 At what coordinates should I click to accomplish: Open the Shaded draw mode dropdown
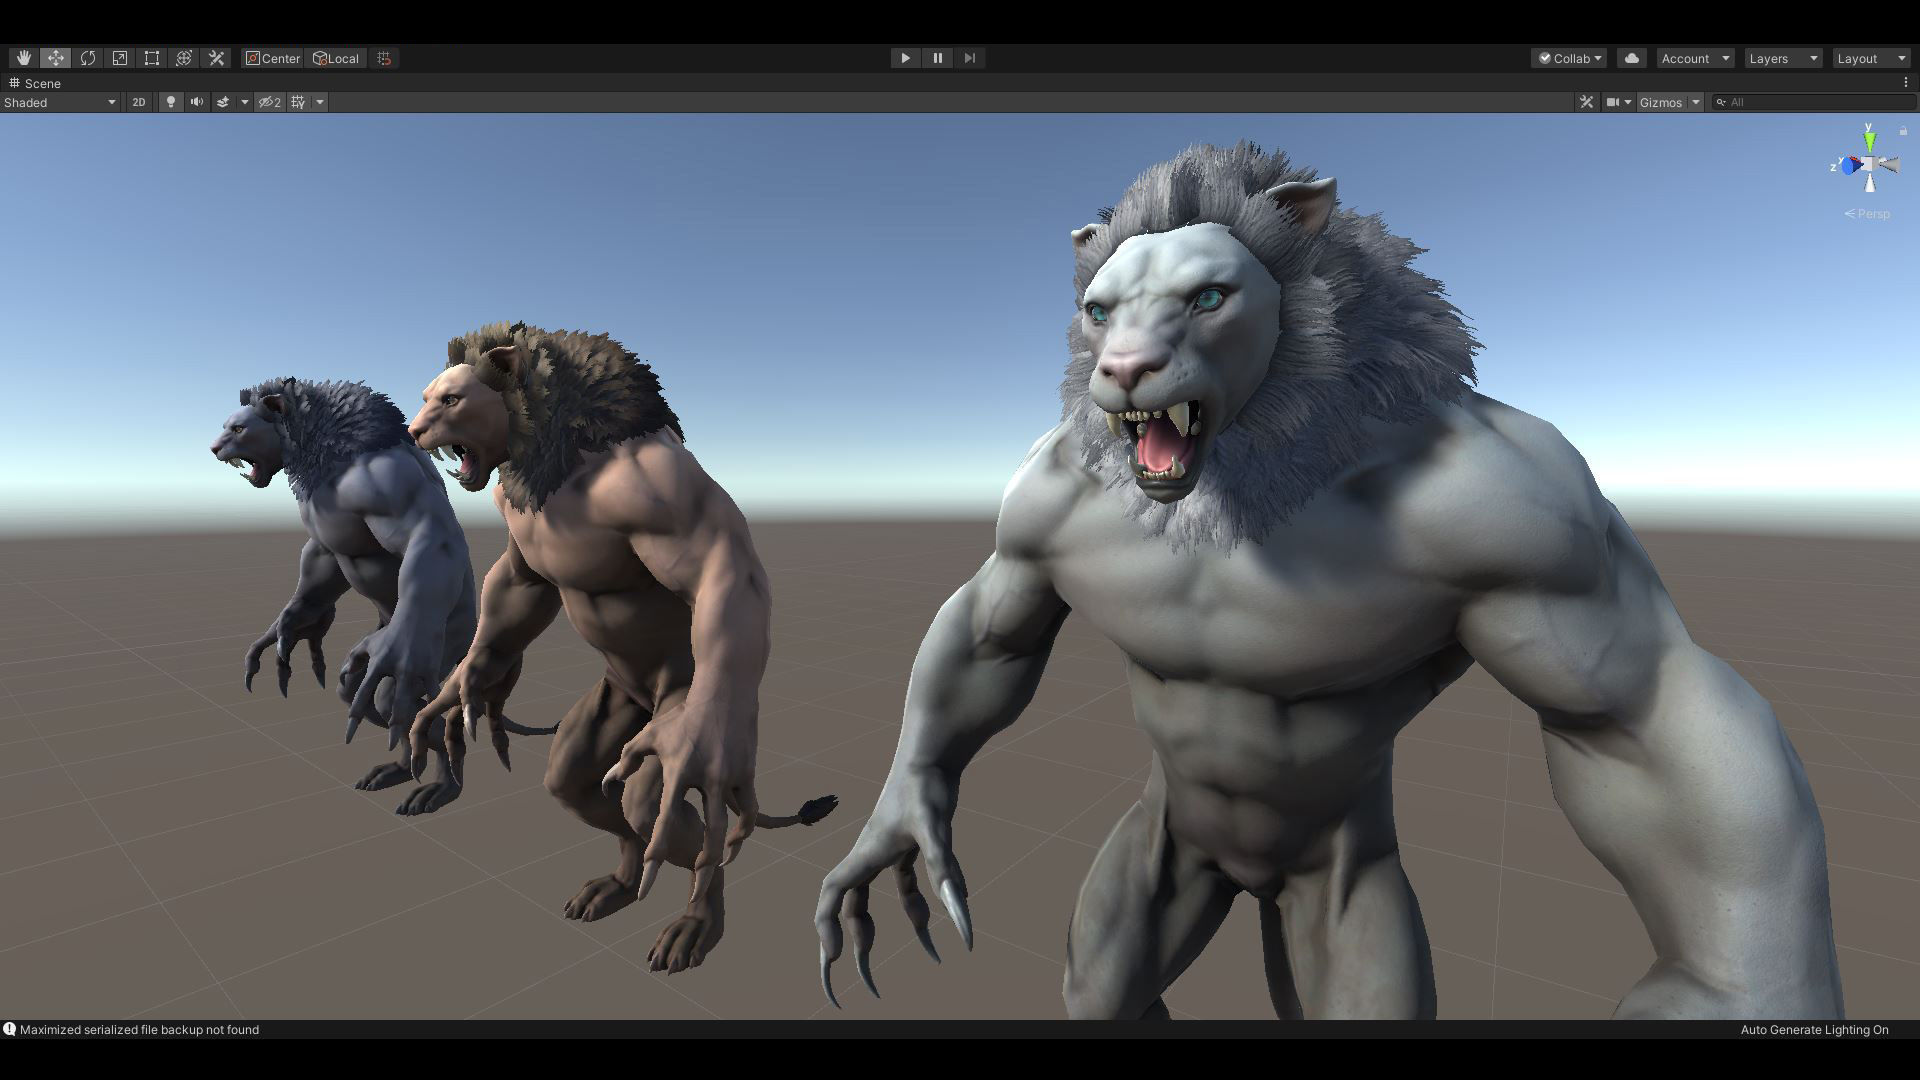coord(60,102)
